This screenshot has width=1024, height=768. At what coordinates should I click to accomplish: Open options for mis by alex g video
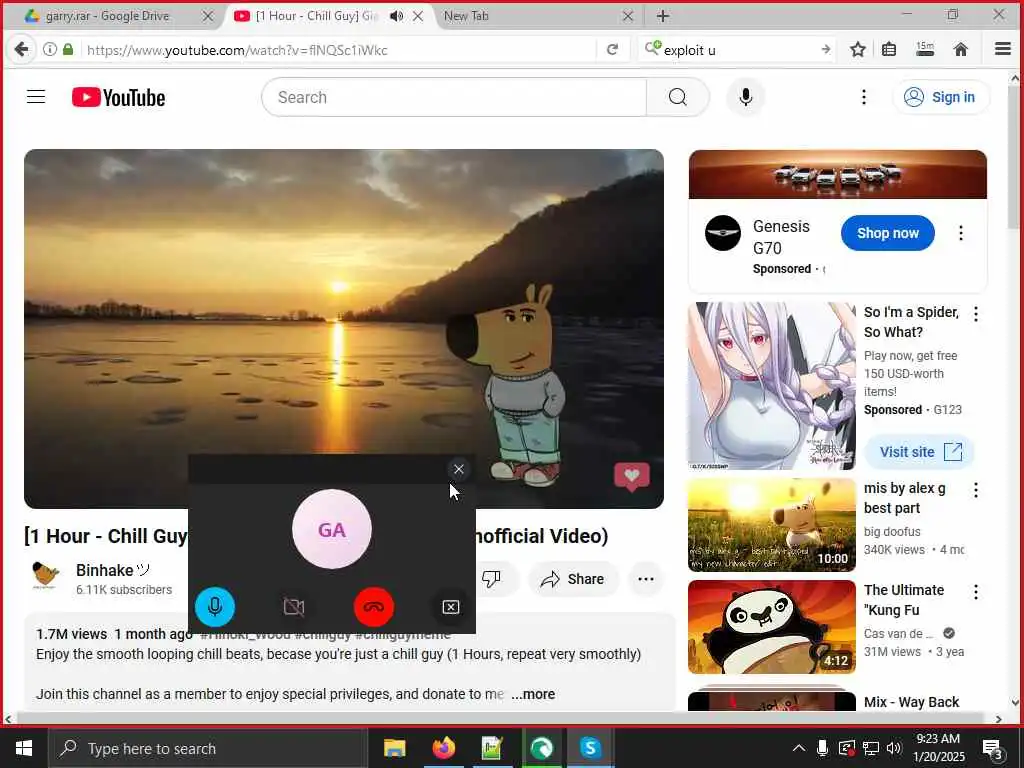tap(976, 490)
